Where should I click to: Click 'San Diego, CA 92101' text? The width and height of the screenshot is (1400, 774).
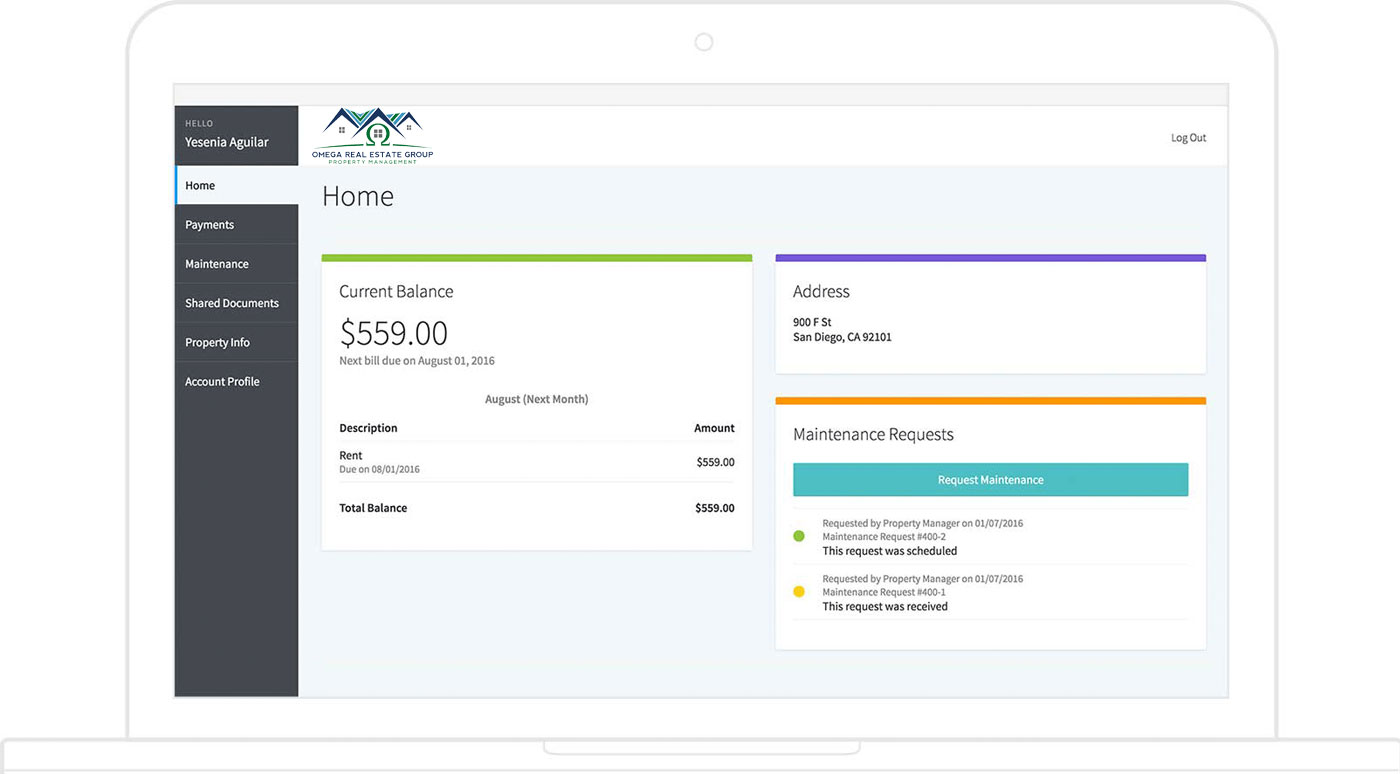click(842, 337)
